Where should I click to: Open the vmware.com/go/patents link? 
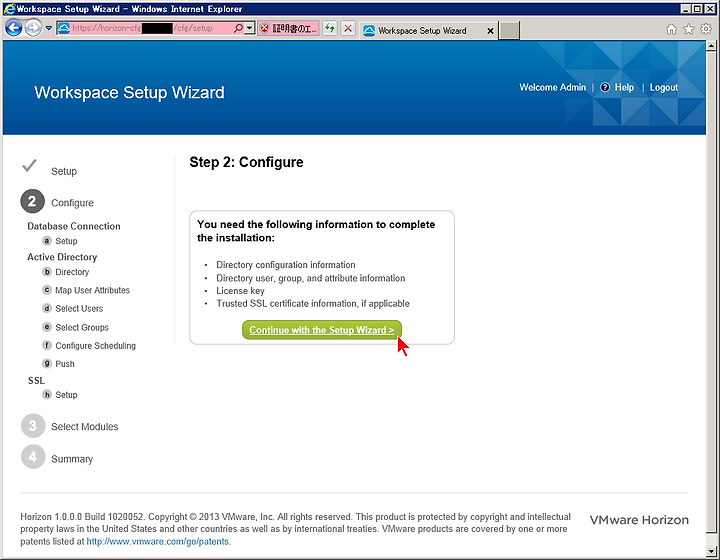tap(158, 542)
